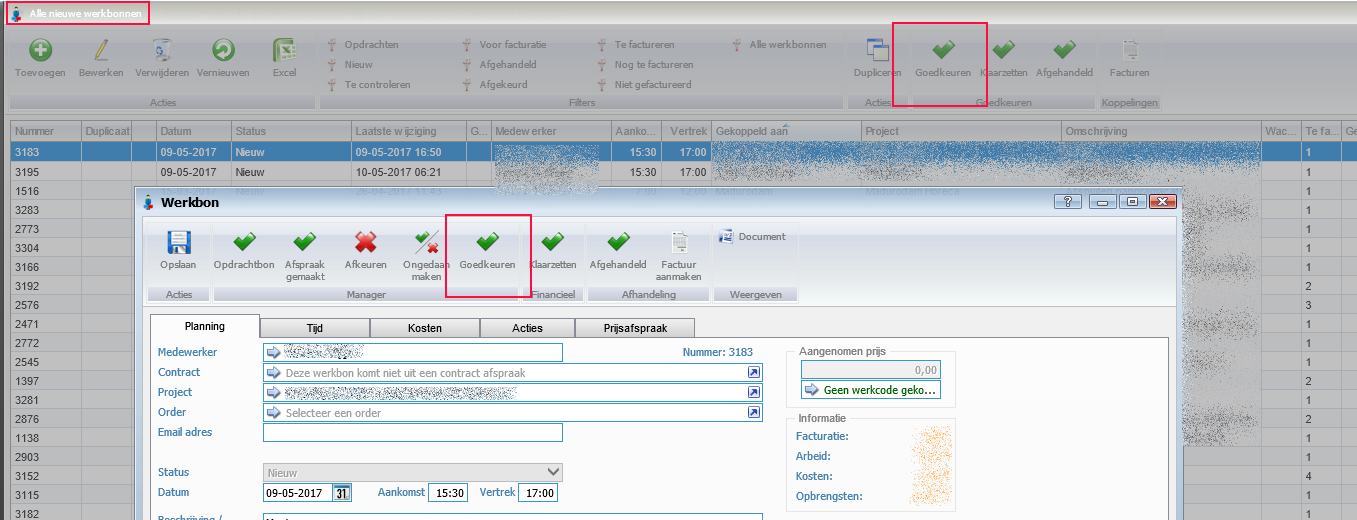Switch to the Tijd tab
This screenshot has height=520, width=1357.
(314, 328)
